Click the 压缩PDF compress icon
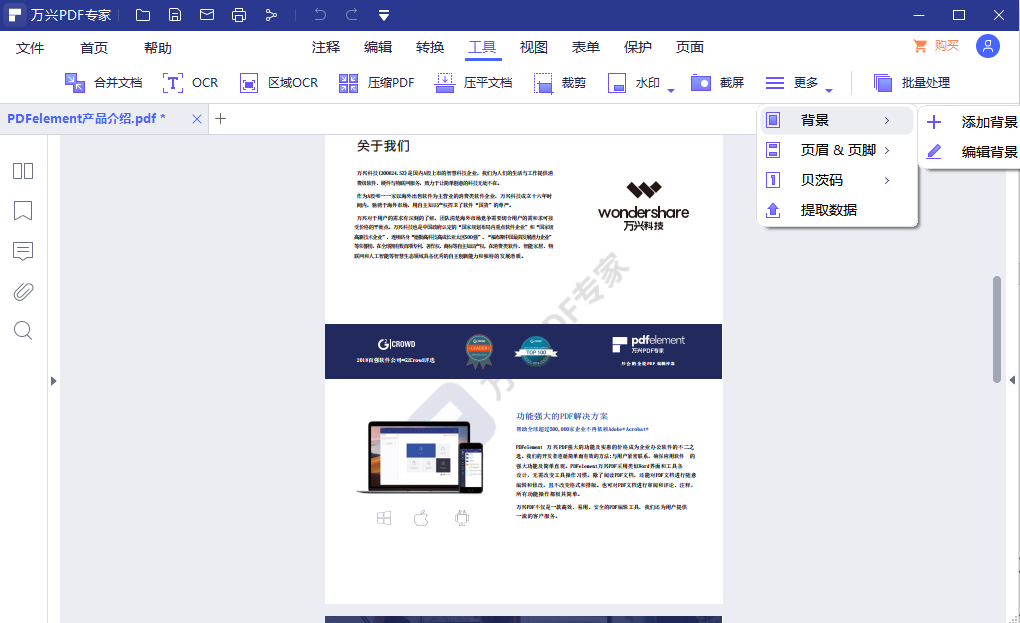The image size is (1020, 623). pyautogui.click(x=349, y=83)
